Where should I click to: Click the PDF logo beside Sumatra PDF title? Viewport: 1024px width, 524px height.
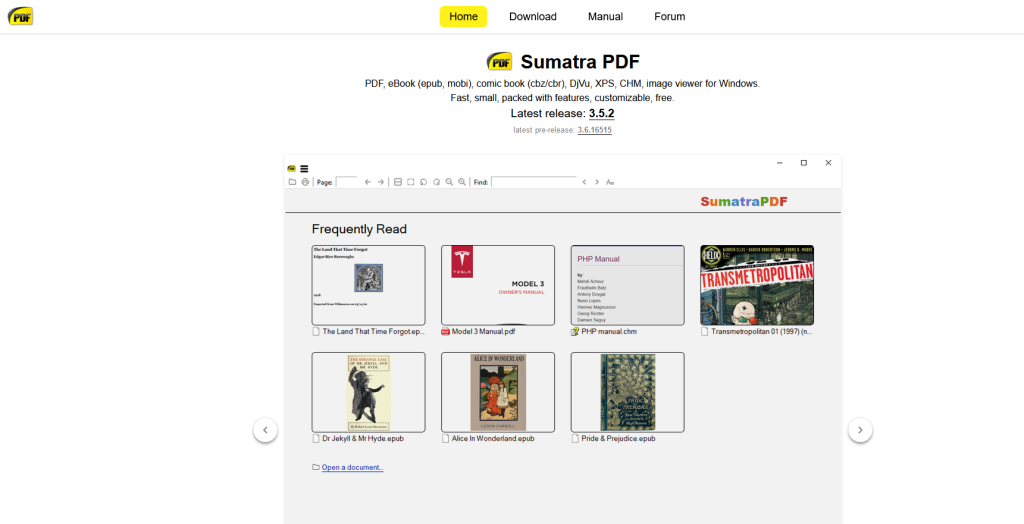pyautogui.click(x=500, y=62)
